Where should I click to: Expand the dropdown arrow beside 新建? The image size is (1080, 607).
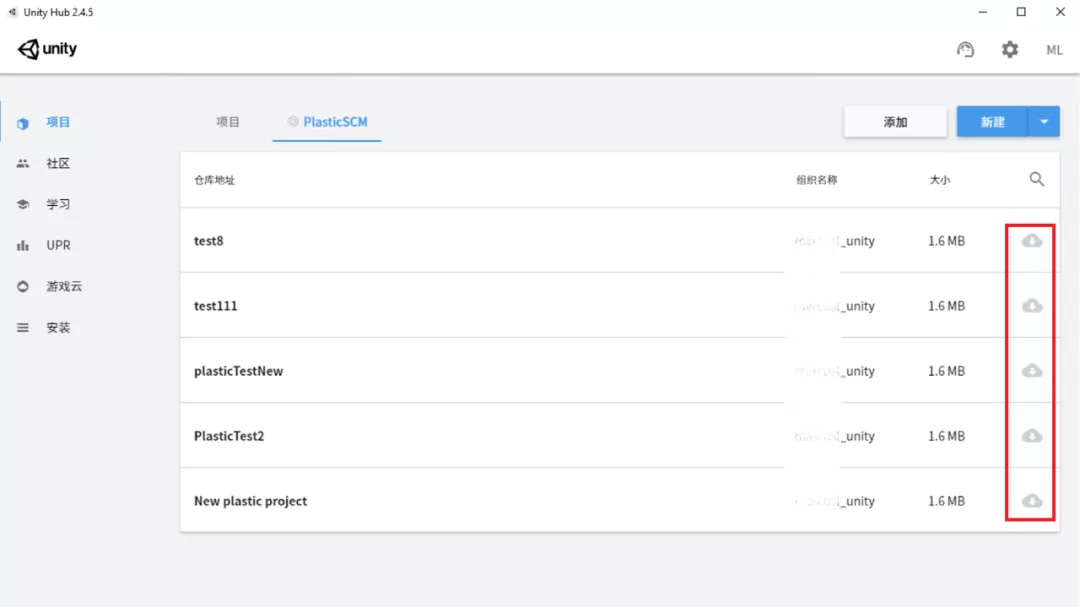(x=1043, y=122)
